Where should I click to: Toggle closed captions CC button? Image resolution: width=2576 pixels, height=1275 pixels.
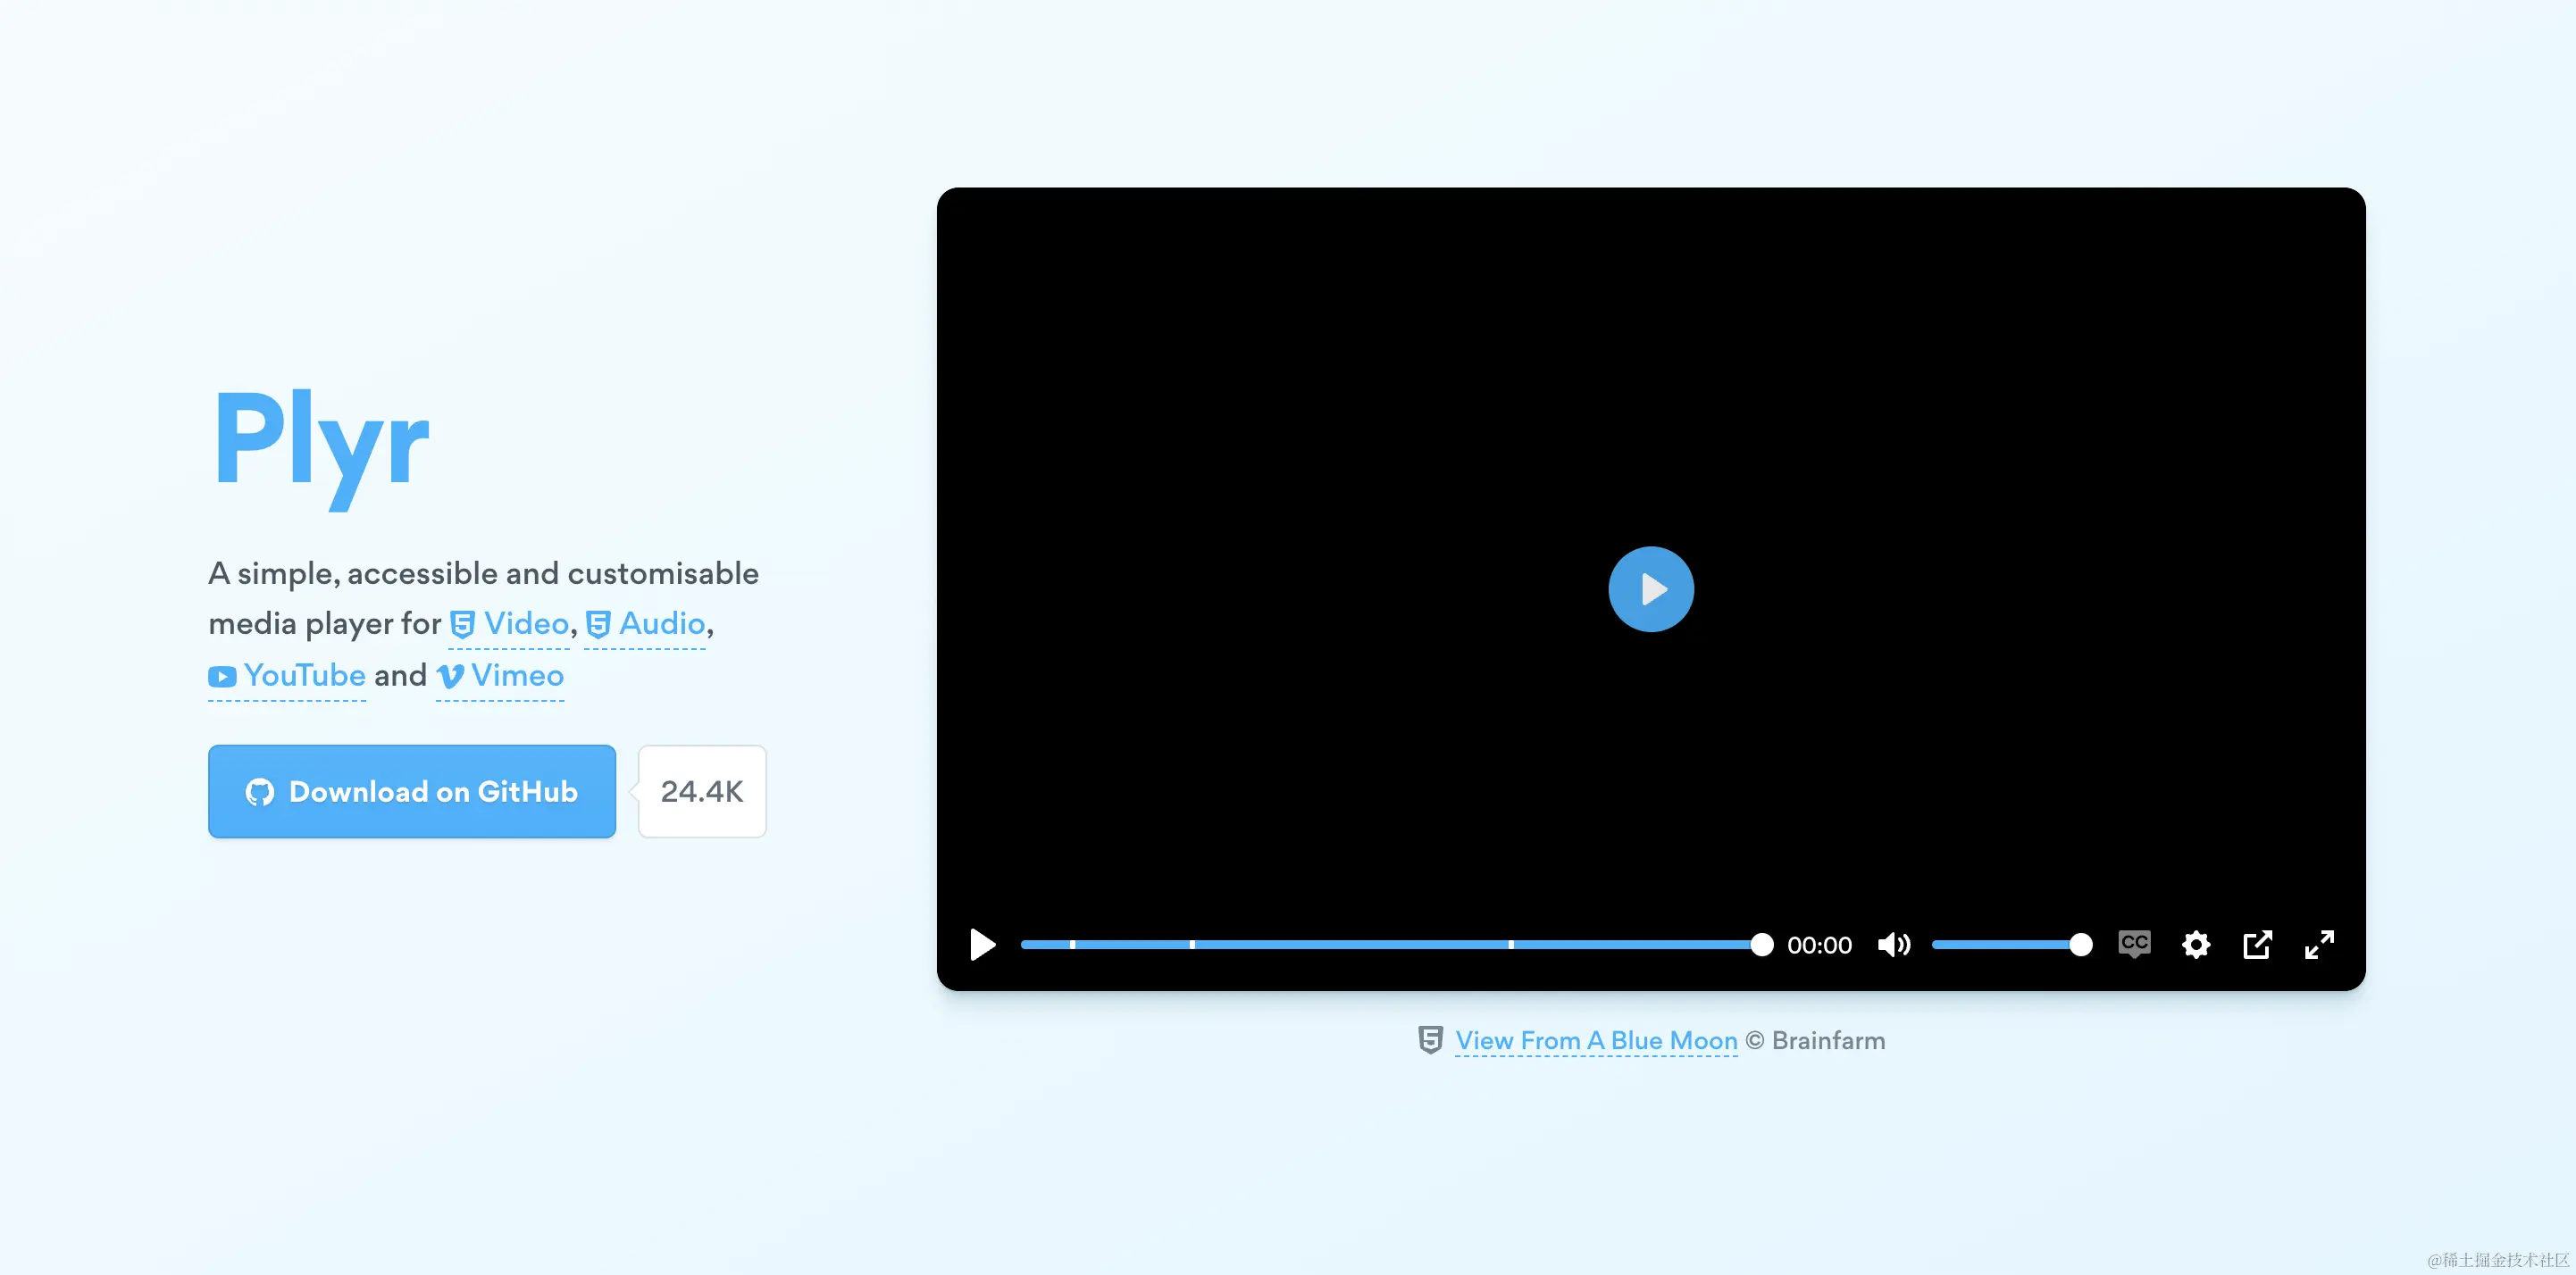[2134, 944]
